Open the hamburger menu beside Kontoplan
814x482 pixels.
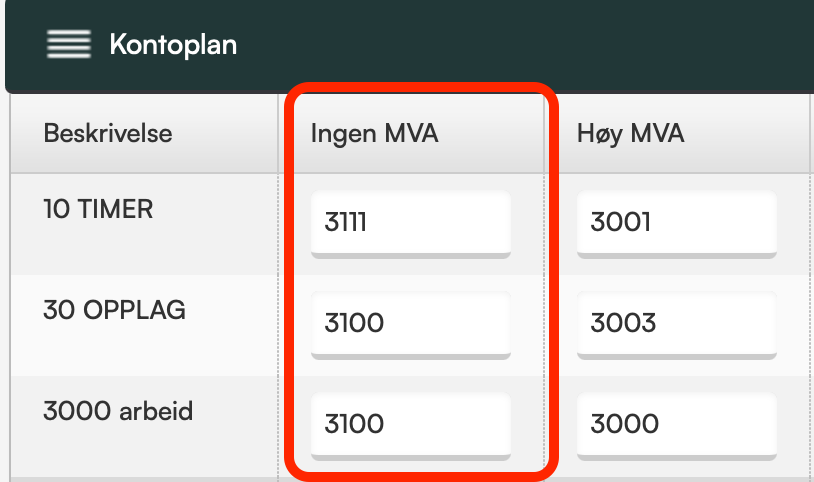pos(69,44)
